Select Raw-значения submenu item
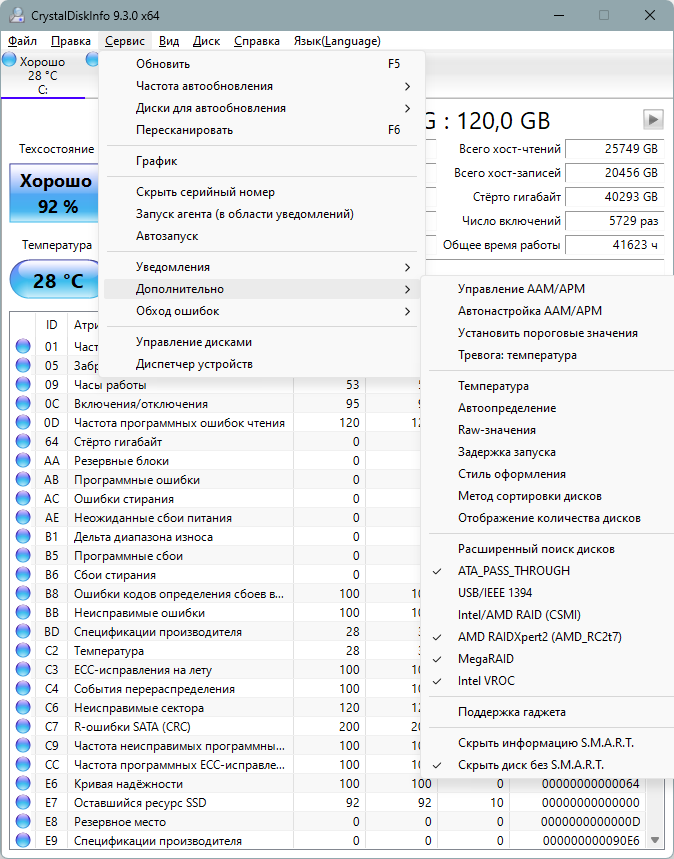The image size is (674, 859). click(x=547, y=430)
